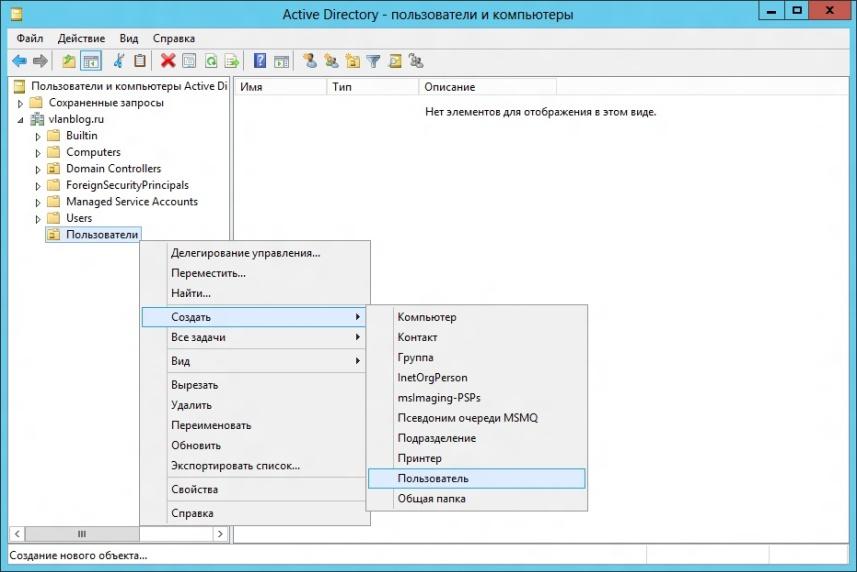Open Help via the blue question-mark icon
This screenshot has width=857, height=572.
click(260, 61)
